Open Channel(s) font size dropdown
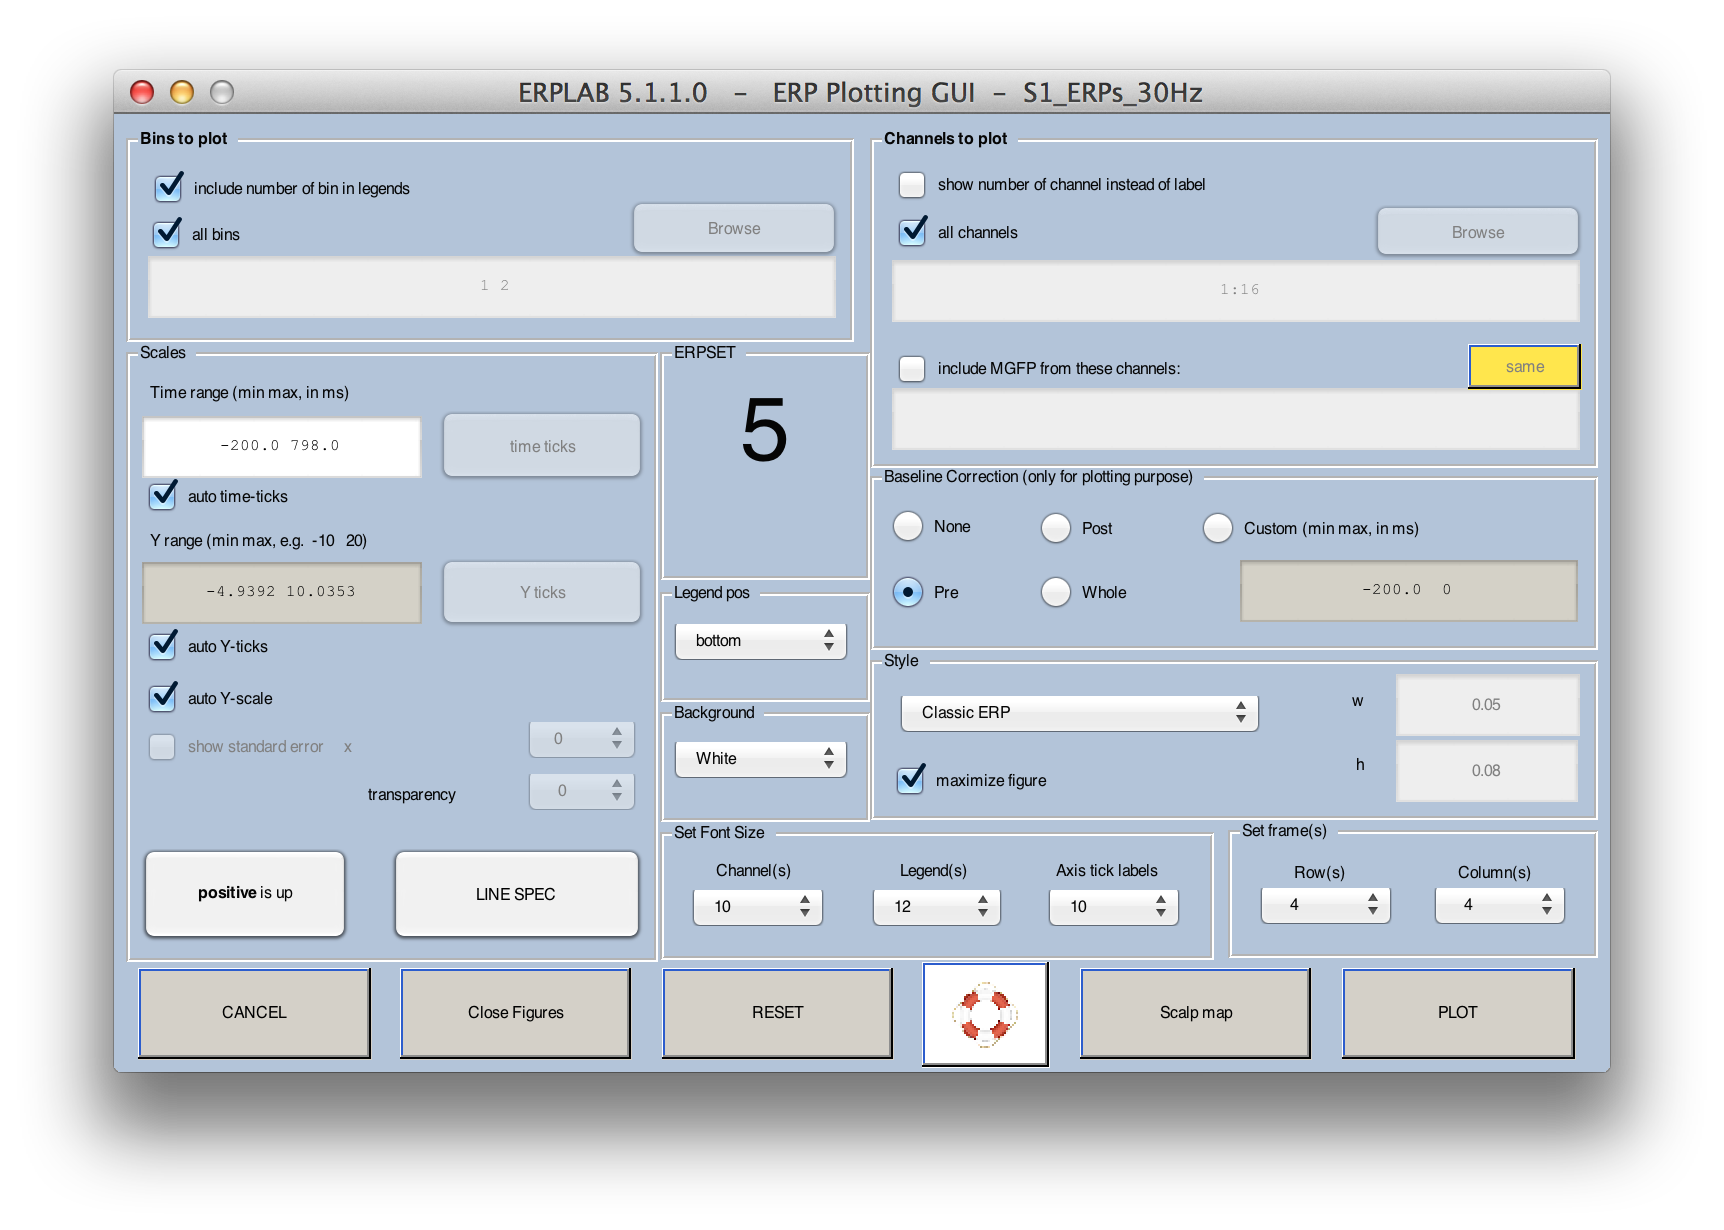Viewport: 1724px width, 1230px height. (758, 907)
